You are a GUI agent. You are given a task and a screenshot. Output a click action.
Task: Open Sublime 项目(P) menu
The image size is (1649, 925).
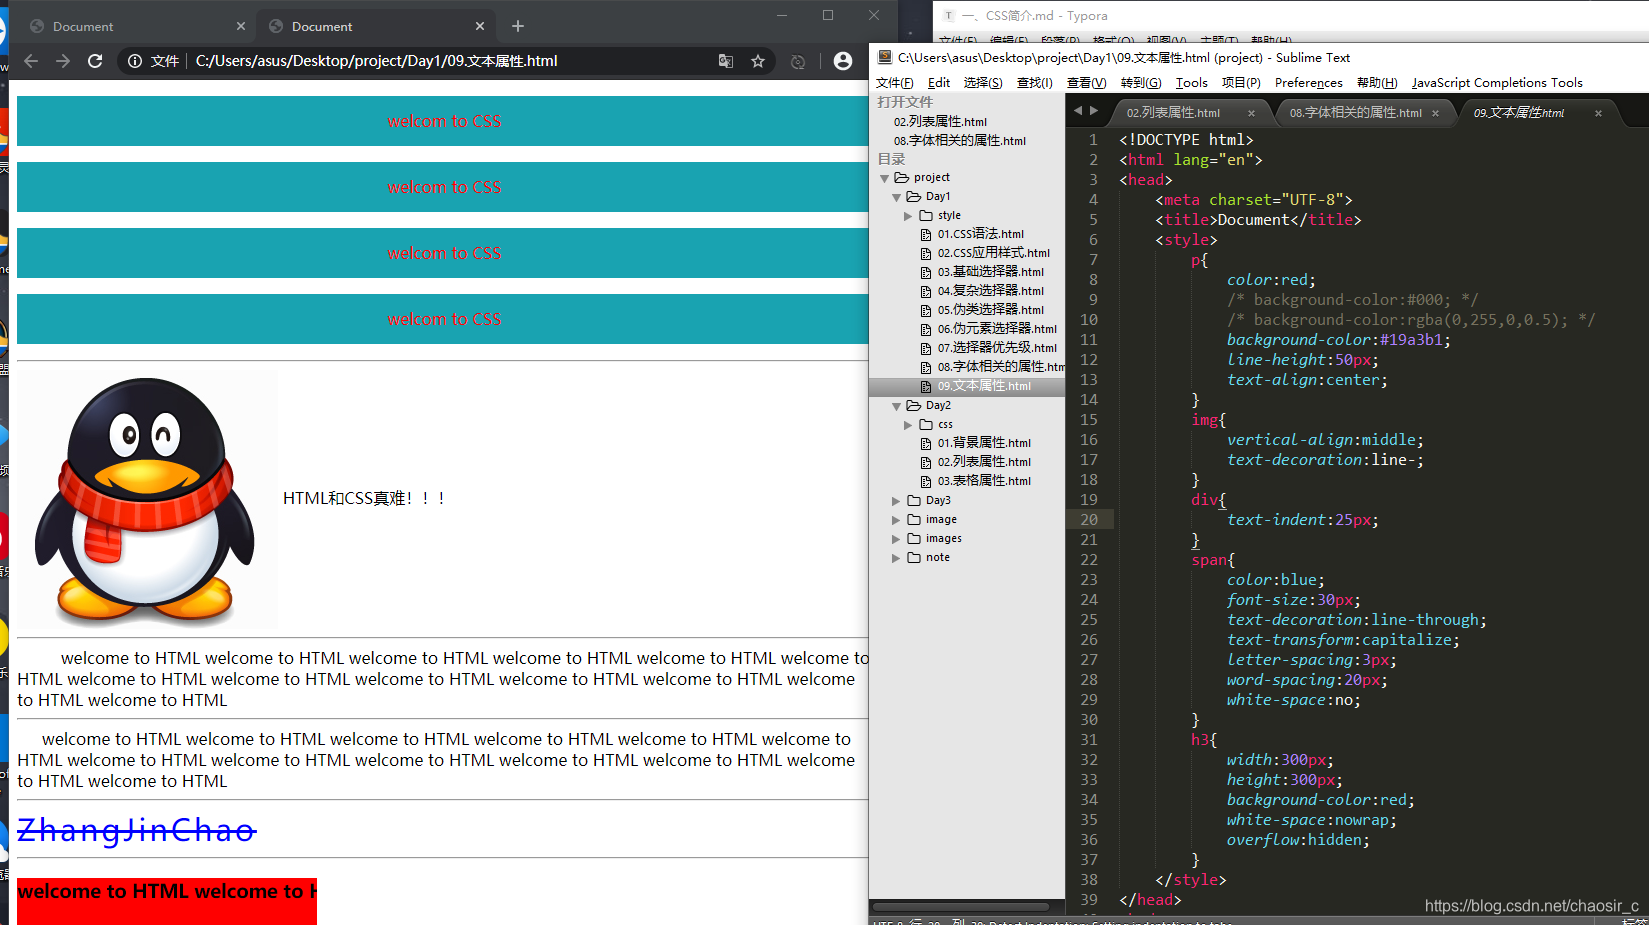coord(1241,83)
